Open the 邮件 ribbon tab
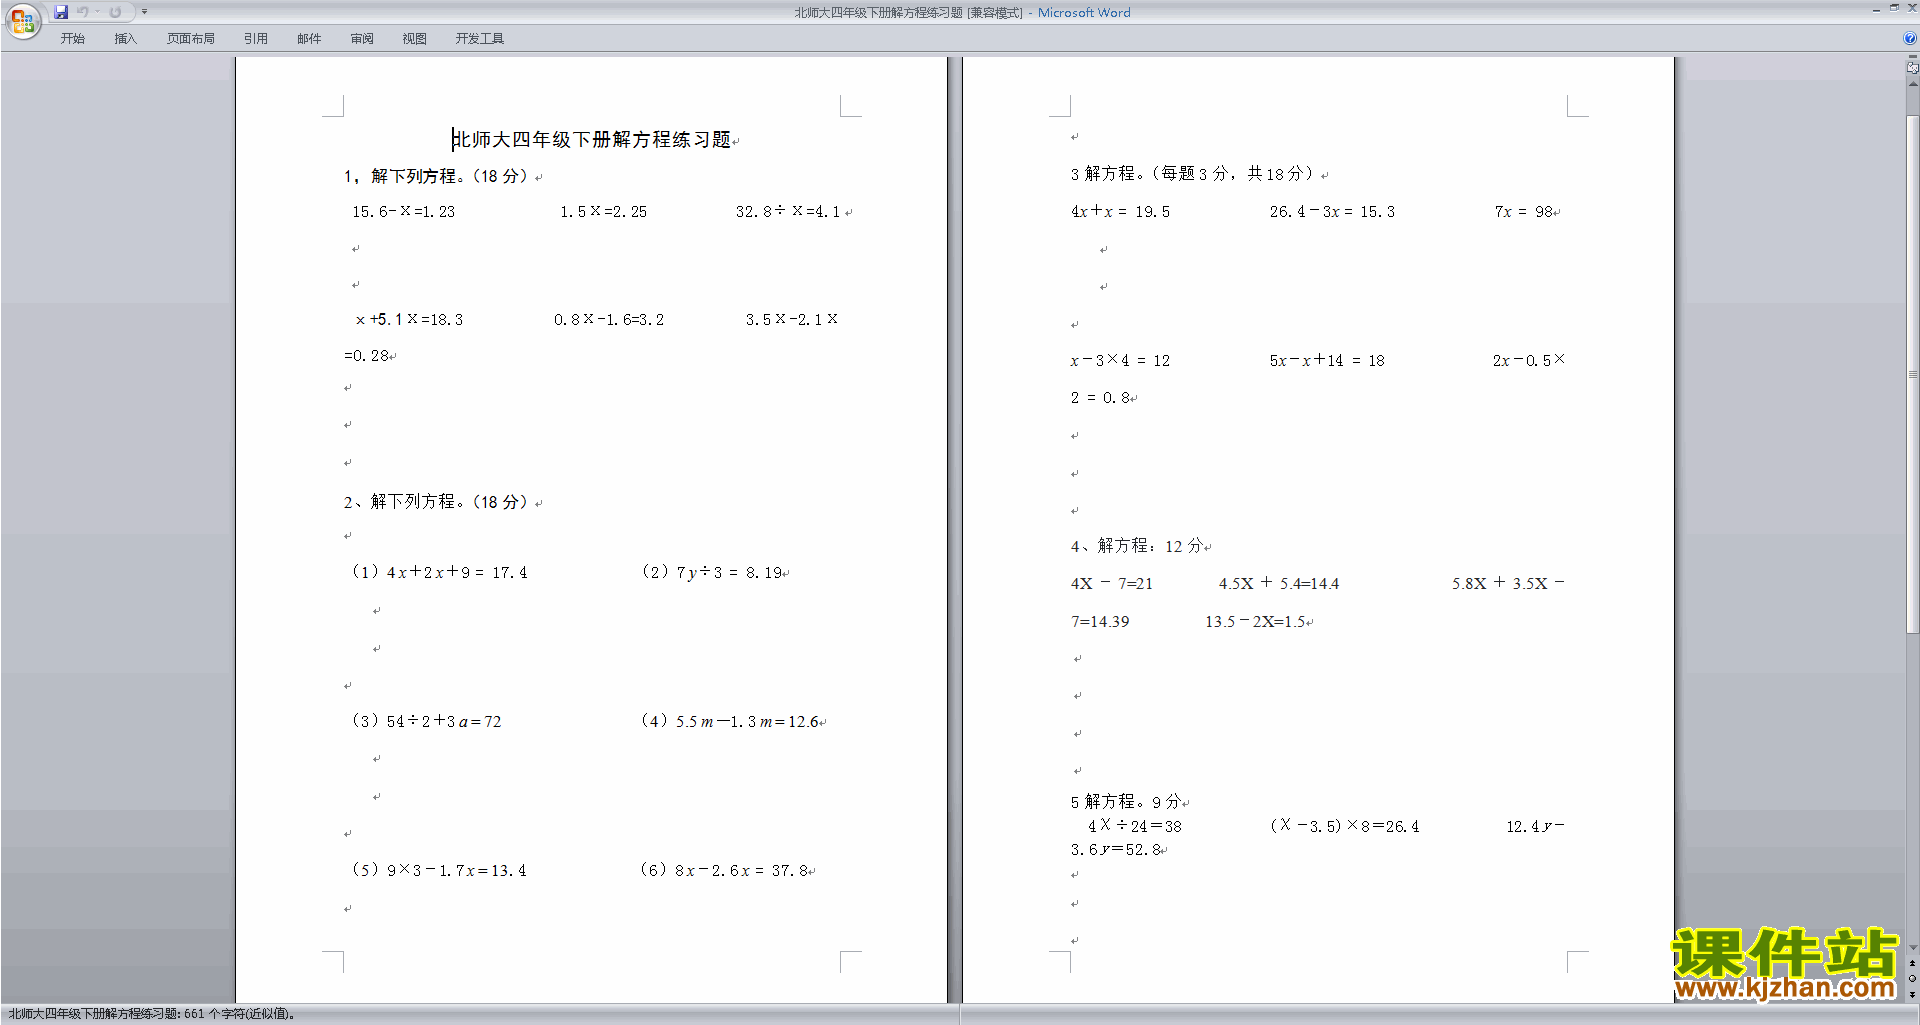Screen dimensions: 1920x1025 [309, 39]
